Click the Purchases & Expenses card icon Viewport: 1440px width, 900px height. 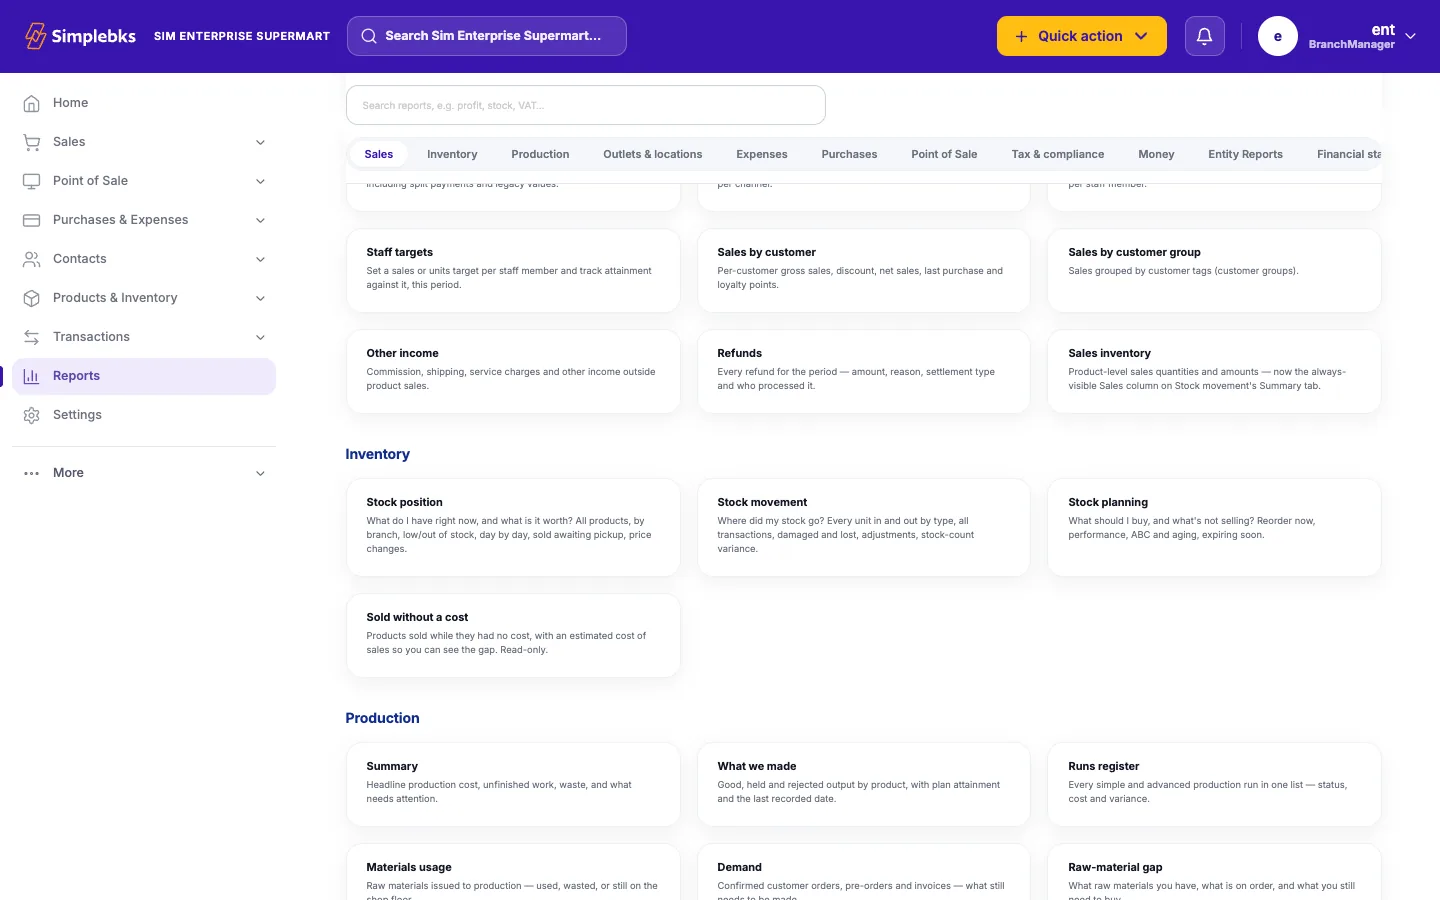[32, 220]
